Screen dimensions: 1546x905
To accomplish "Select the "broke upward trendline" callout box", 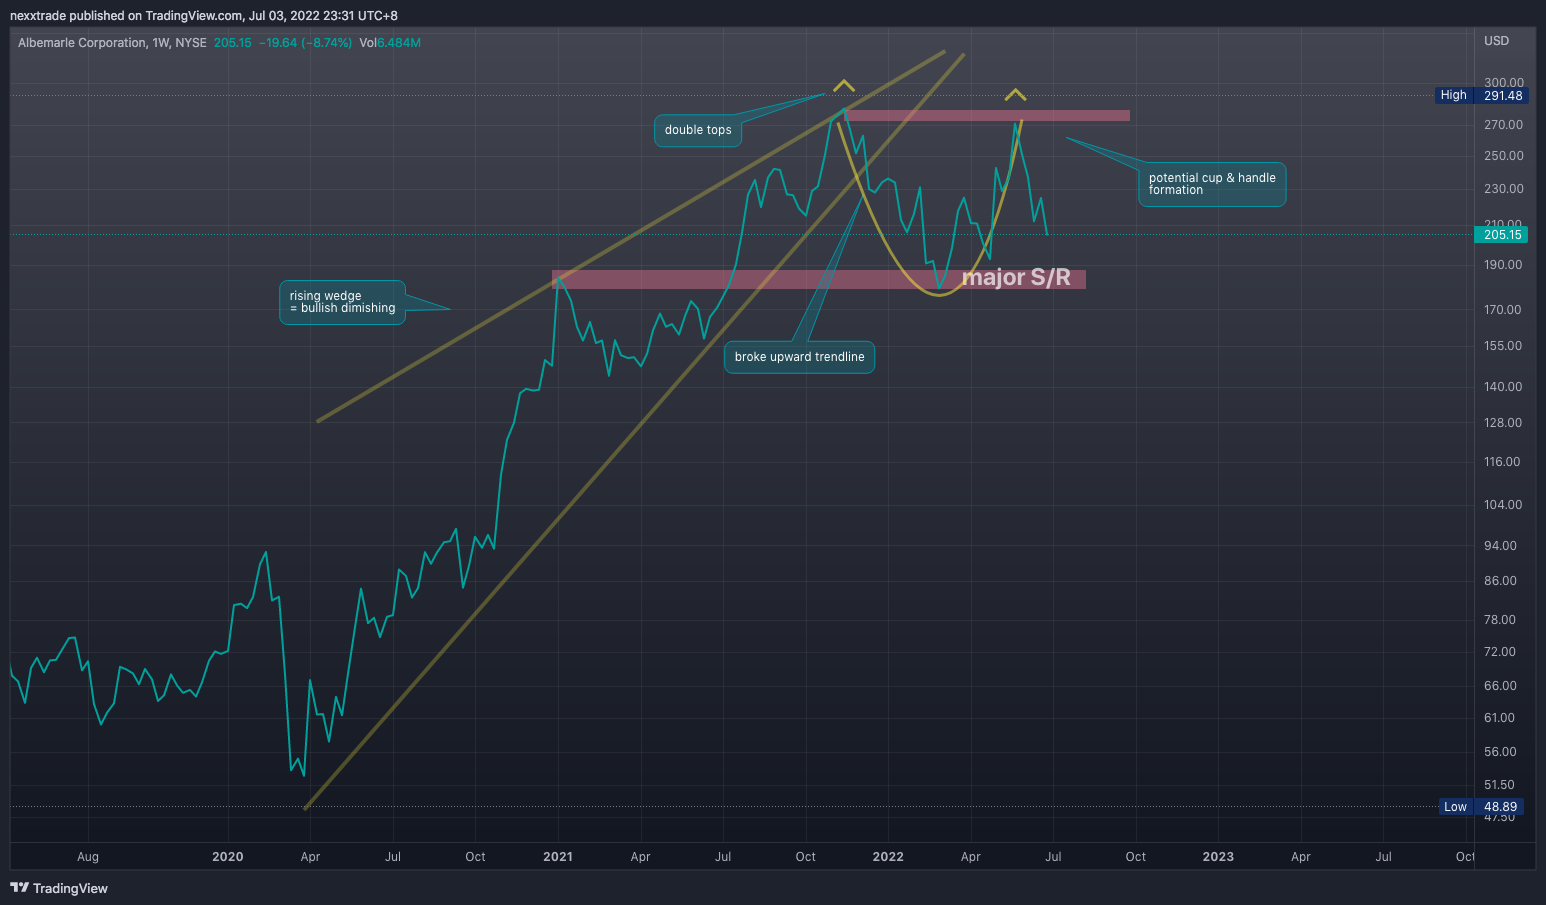I will pos(799,357).
